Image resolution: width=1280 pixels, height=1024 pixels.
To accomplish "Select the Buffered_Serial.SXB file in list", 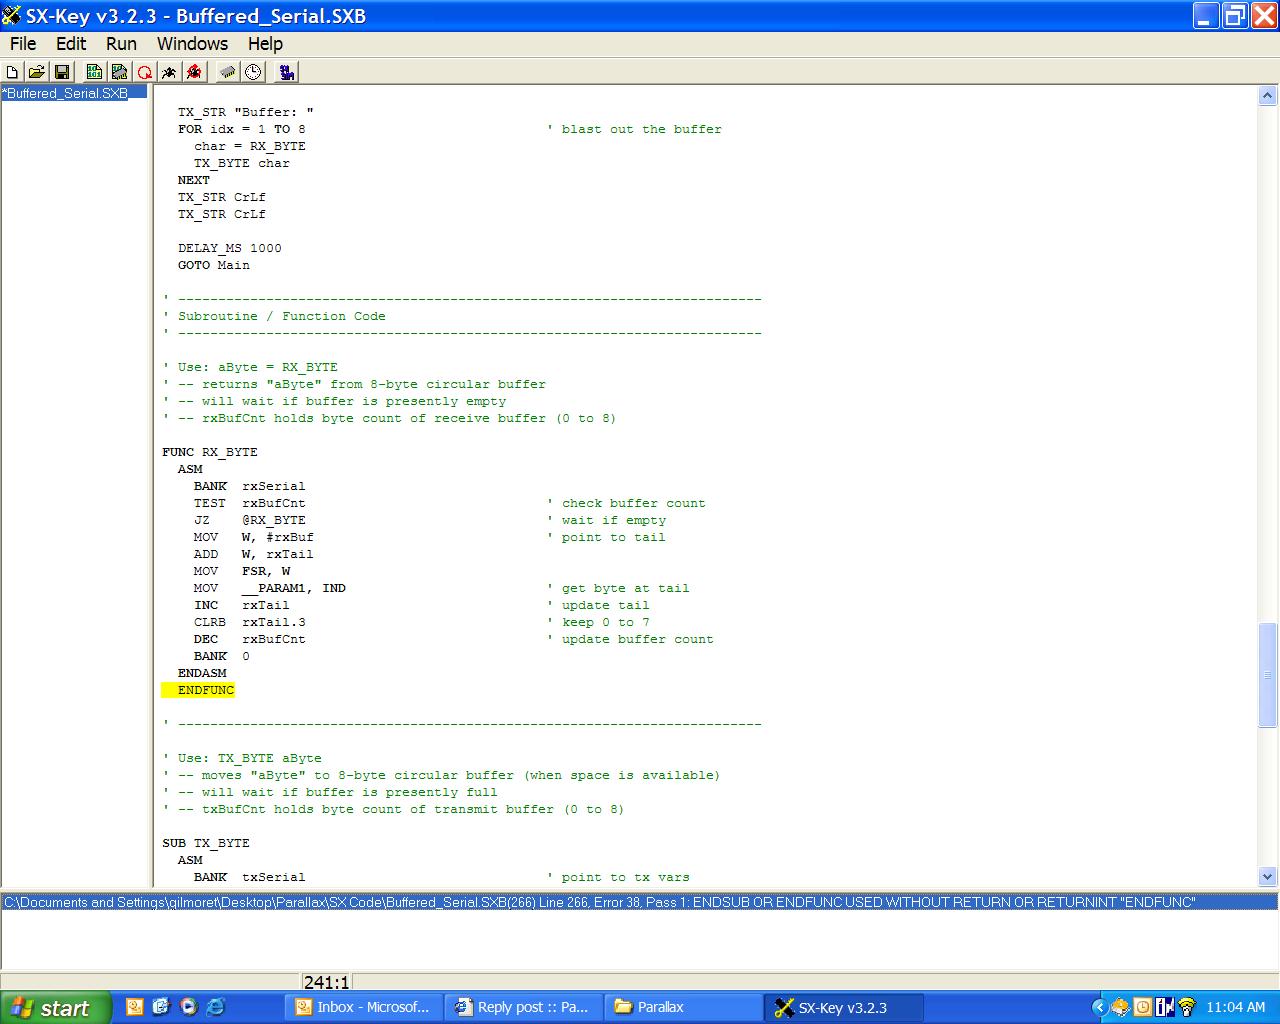I will (66, 93).
